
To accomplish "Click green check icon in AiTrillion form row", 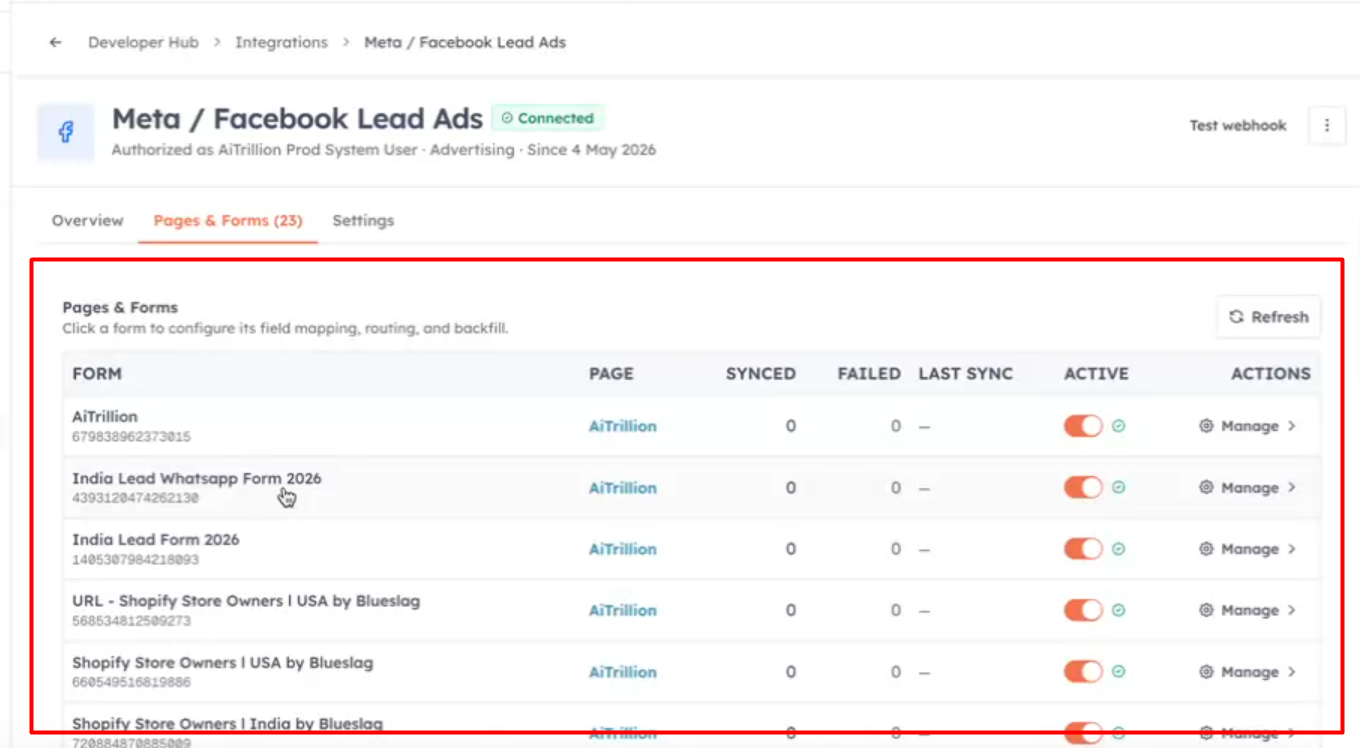I will tap(1119, 426).
